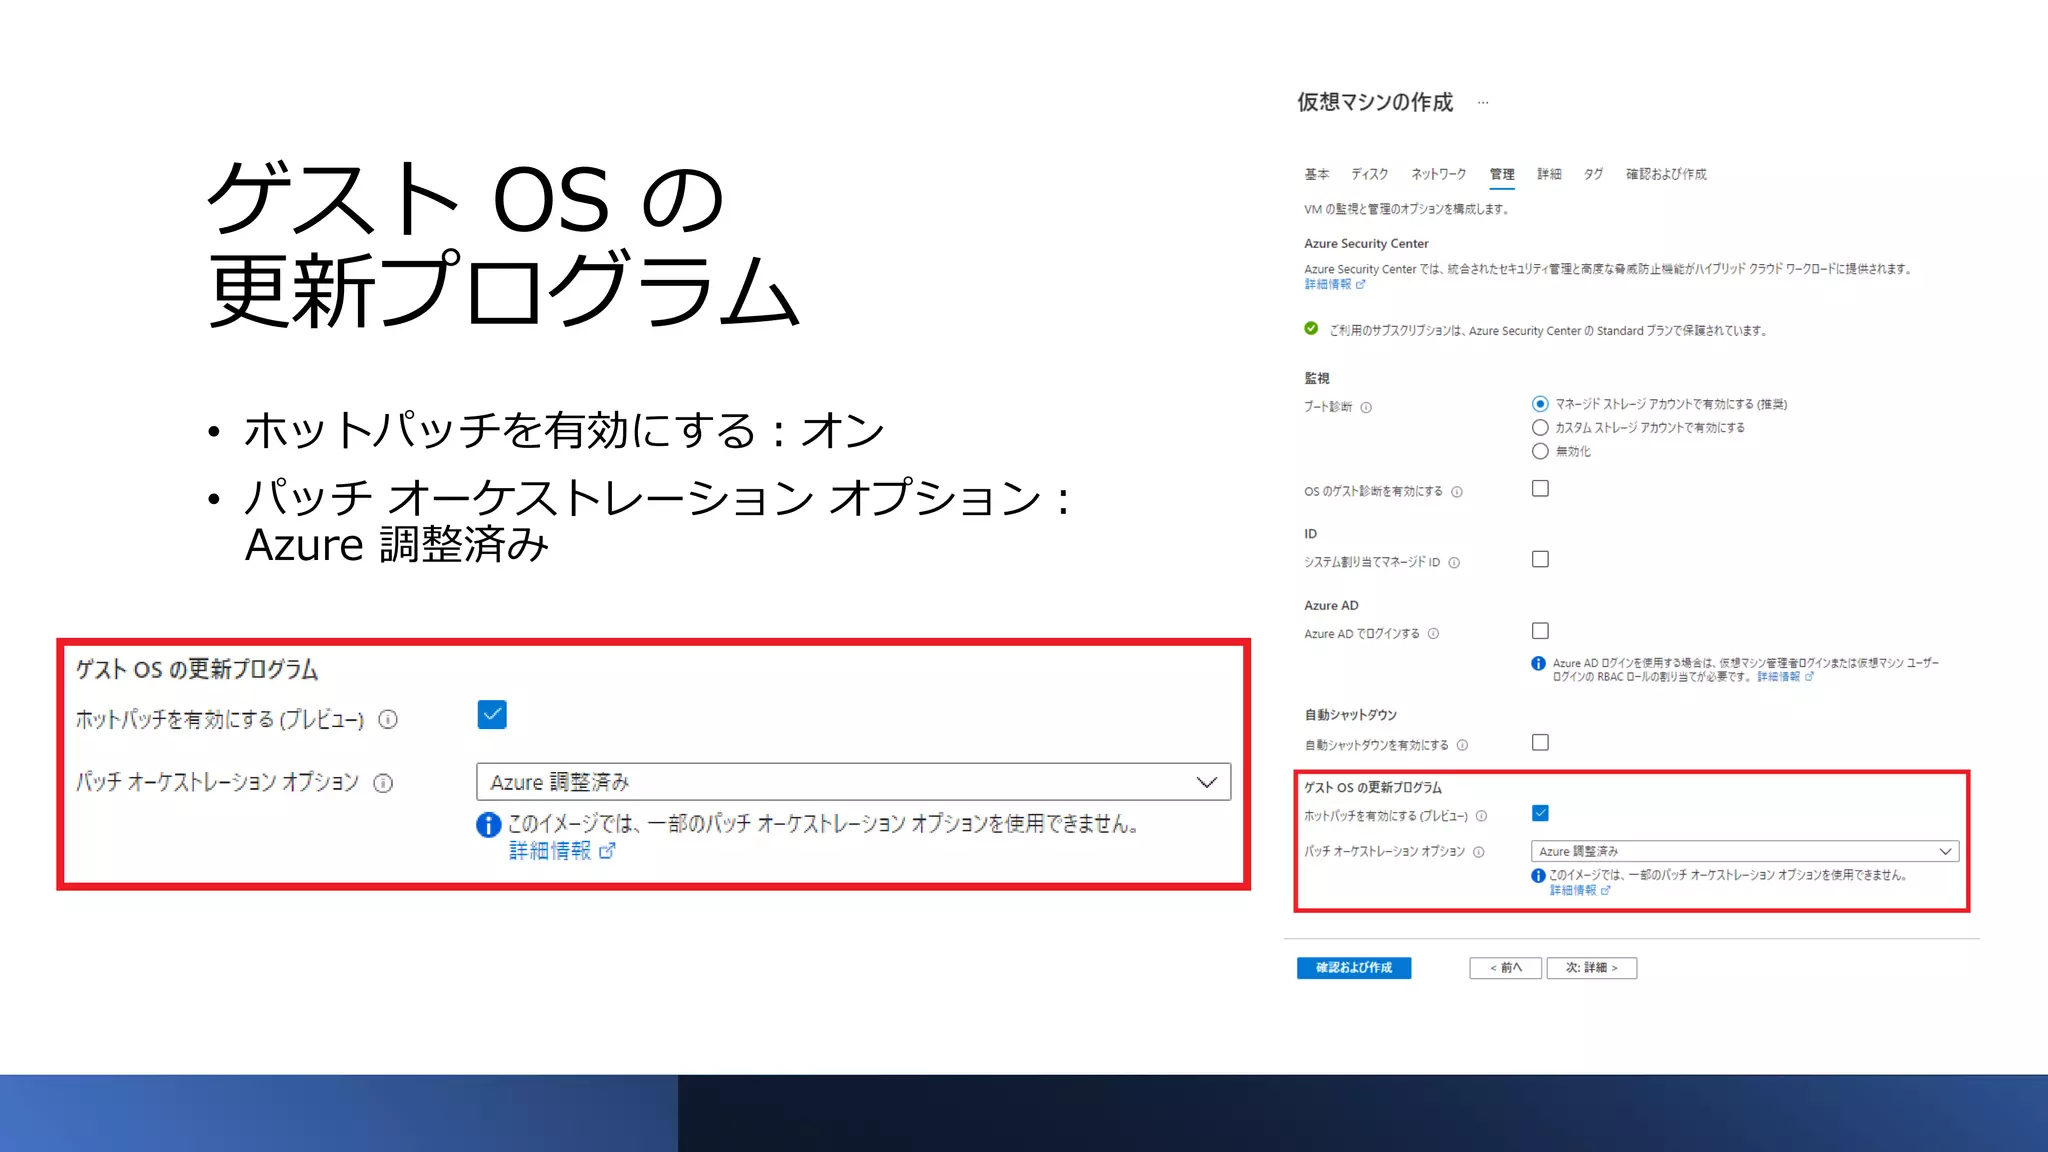The image size is (2048, 1152).
Task: Uncheck the ホットパッチを有効にする checkbox in portal
Action: [1540, 813]
